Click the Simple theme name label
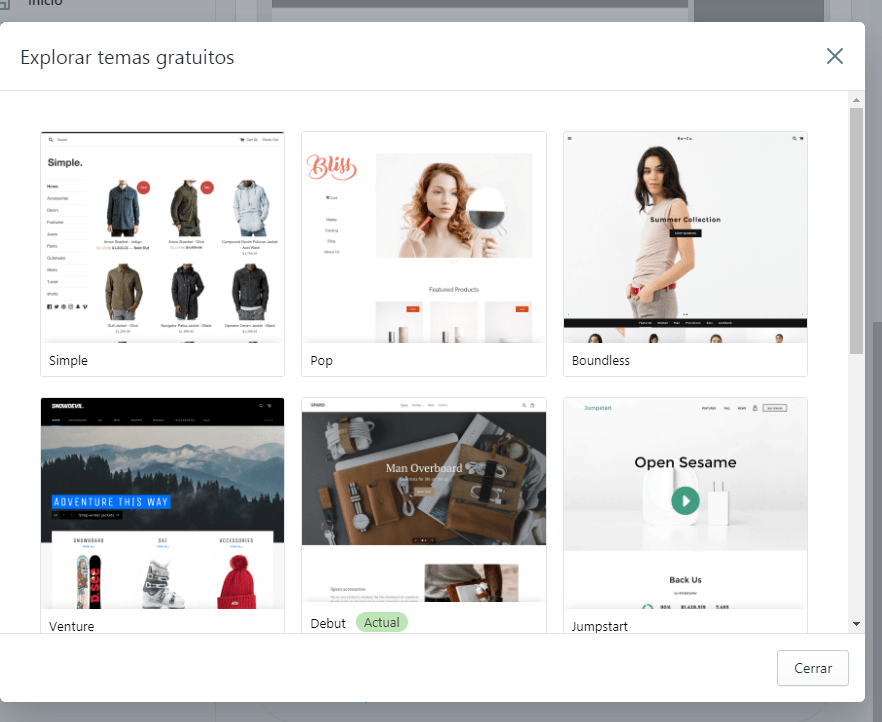Viewport: 882px width, 722px height. point(69,360)
